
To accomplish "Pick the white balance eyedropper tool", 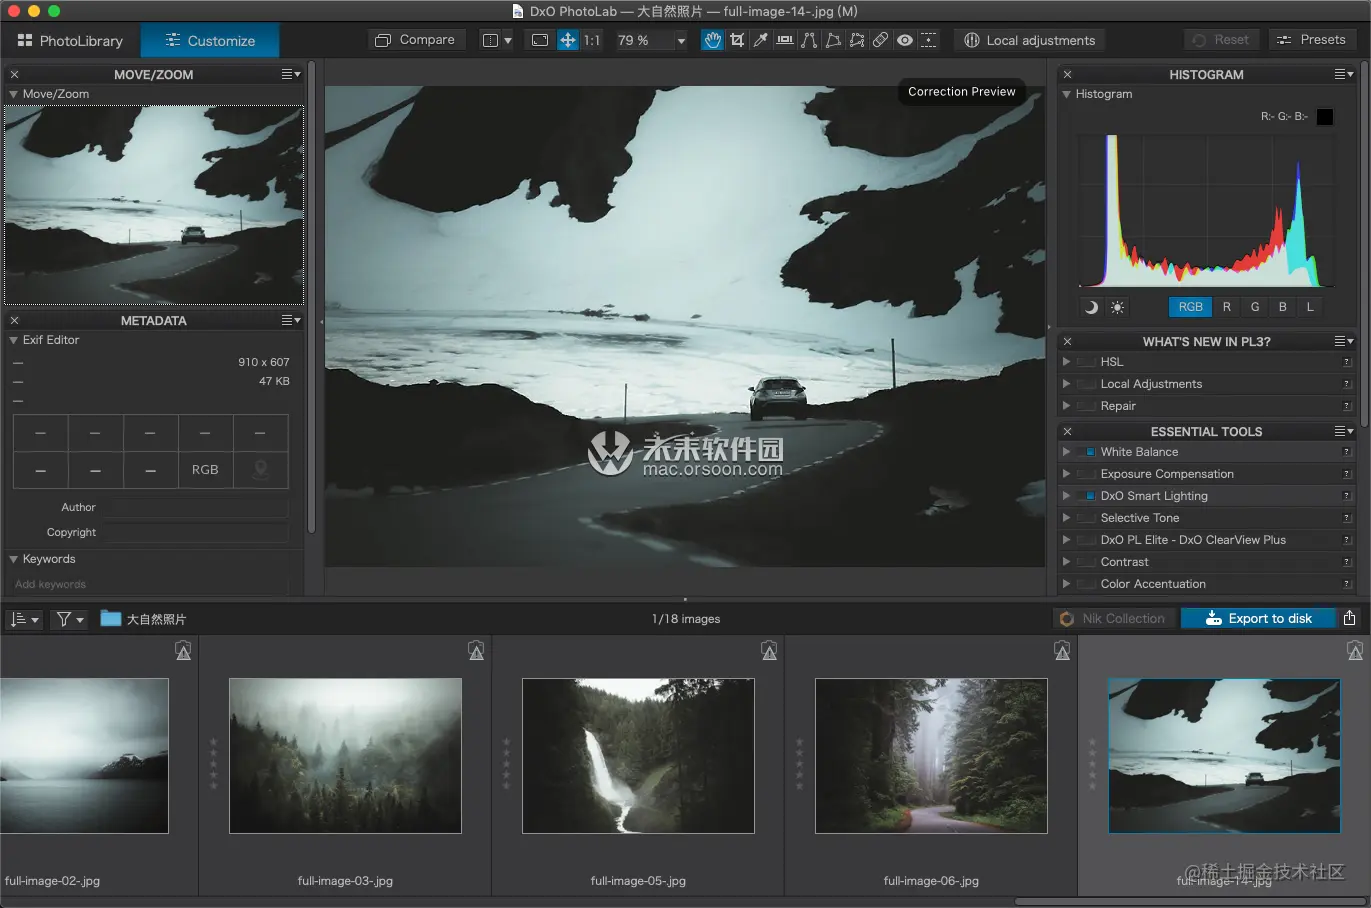I will [761, 40].
